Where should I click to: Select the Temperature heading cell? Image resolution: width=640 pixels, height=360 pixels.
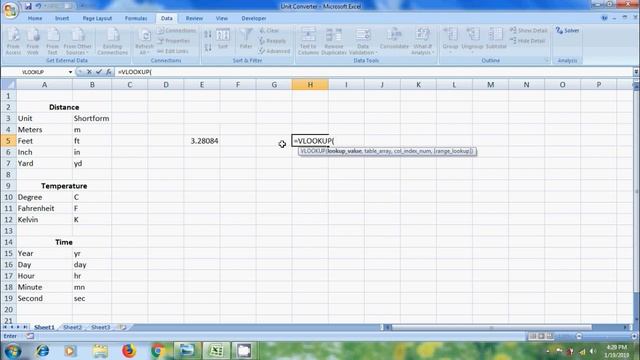pos(64,186)
